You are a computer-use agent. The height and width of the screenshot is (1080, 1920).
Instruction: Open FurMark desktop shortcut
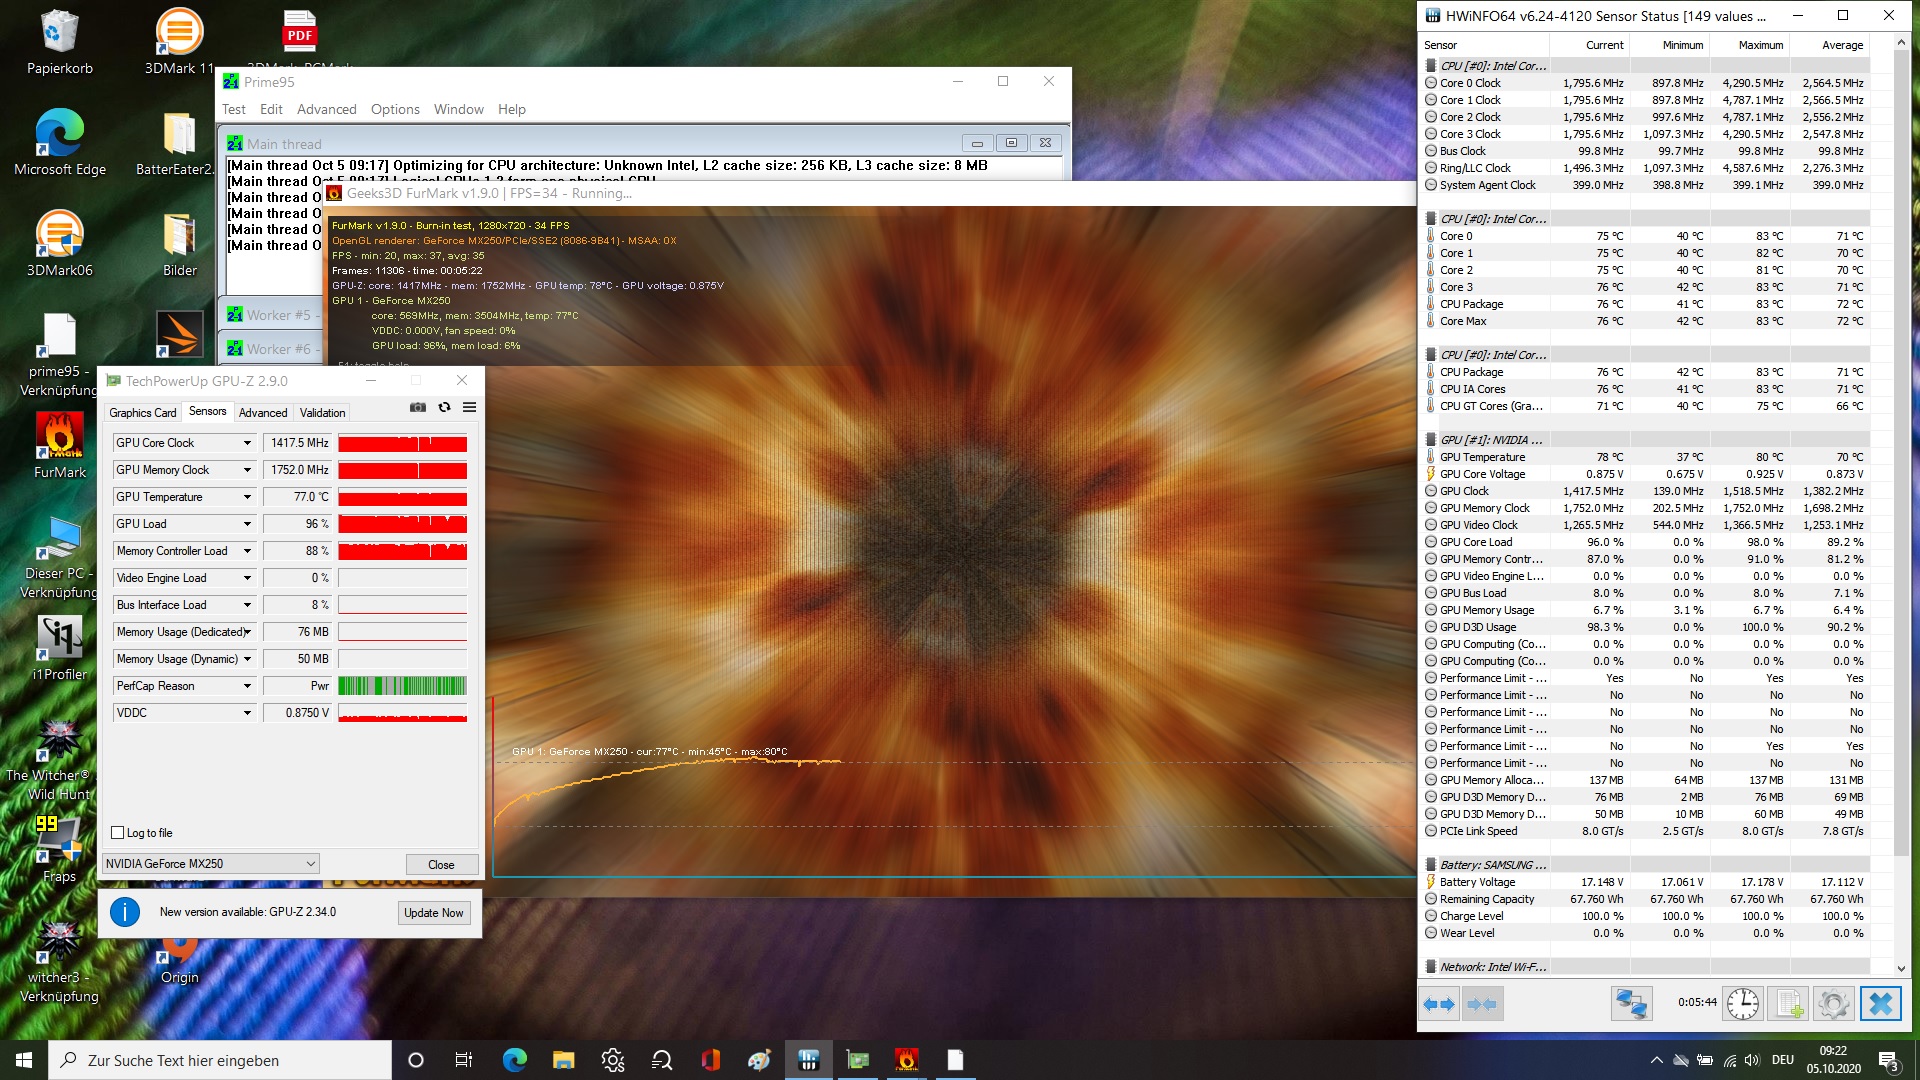tap(60, 446)
